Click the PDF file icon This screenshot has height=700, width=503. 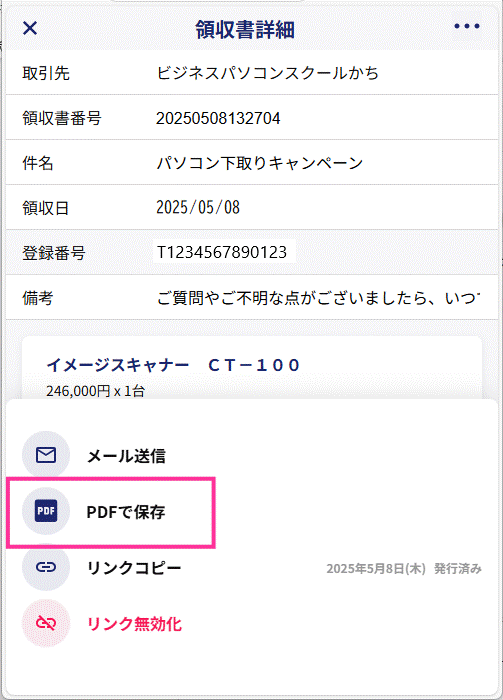(x=46, y=511)
